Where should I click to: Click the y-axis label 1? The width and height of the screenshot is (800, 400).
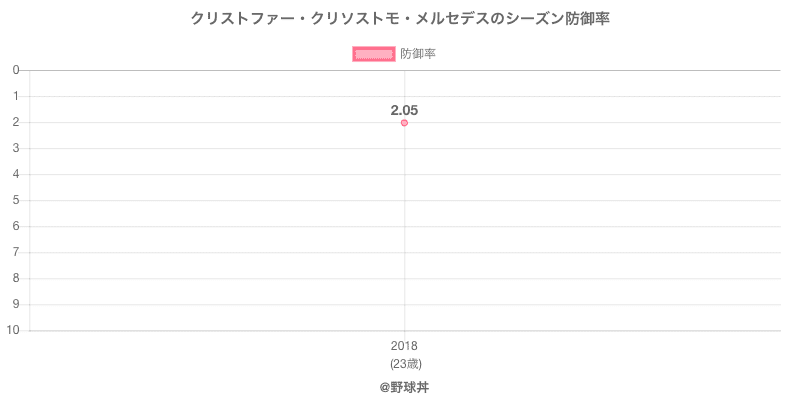(17, 96)
